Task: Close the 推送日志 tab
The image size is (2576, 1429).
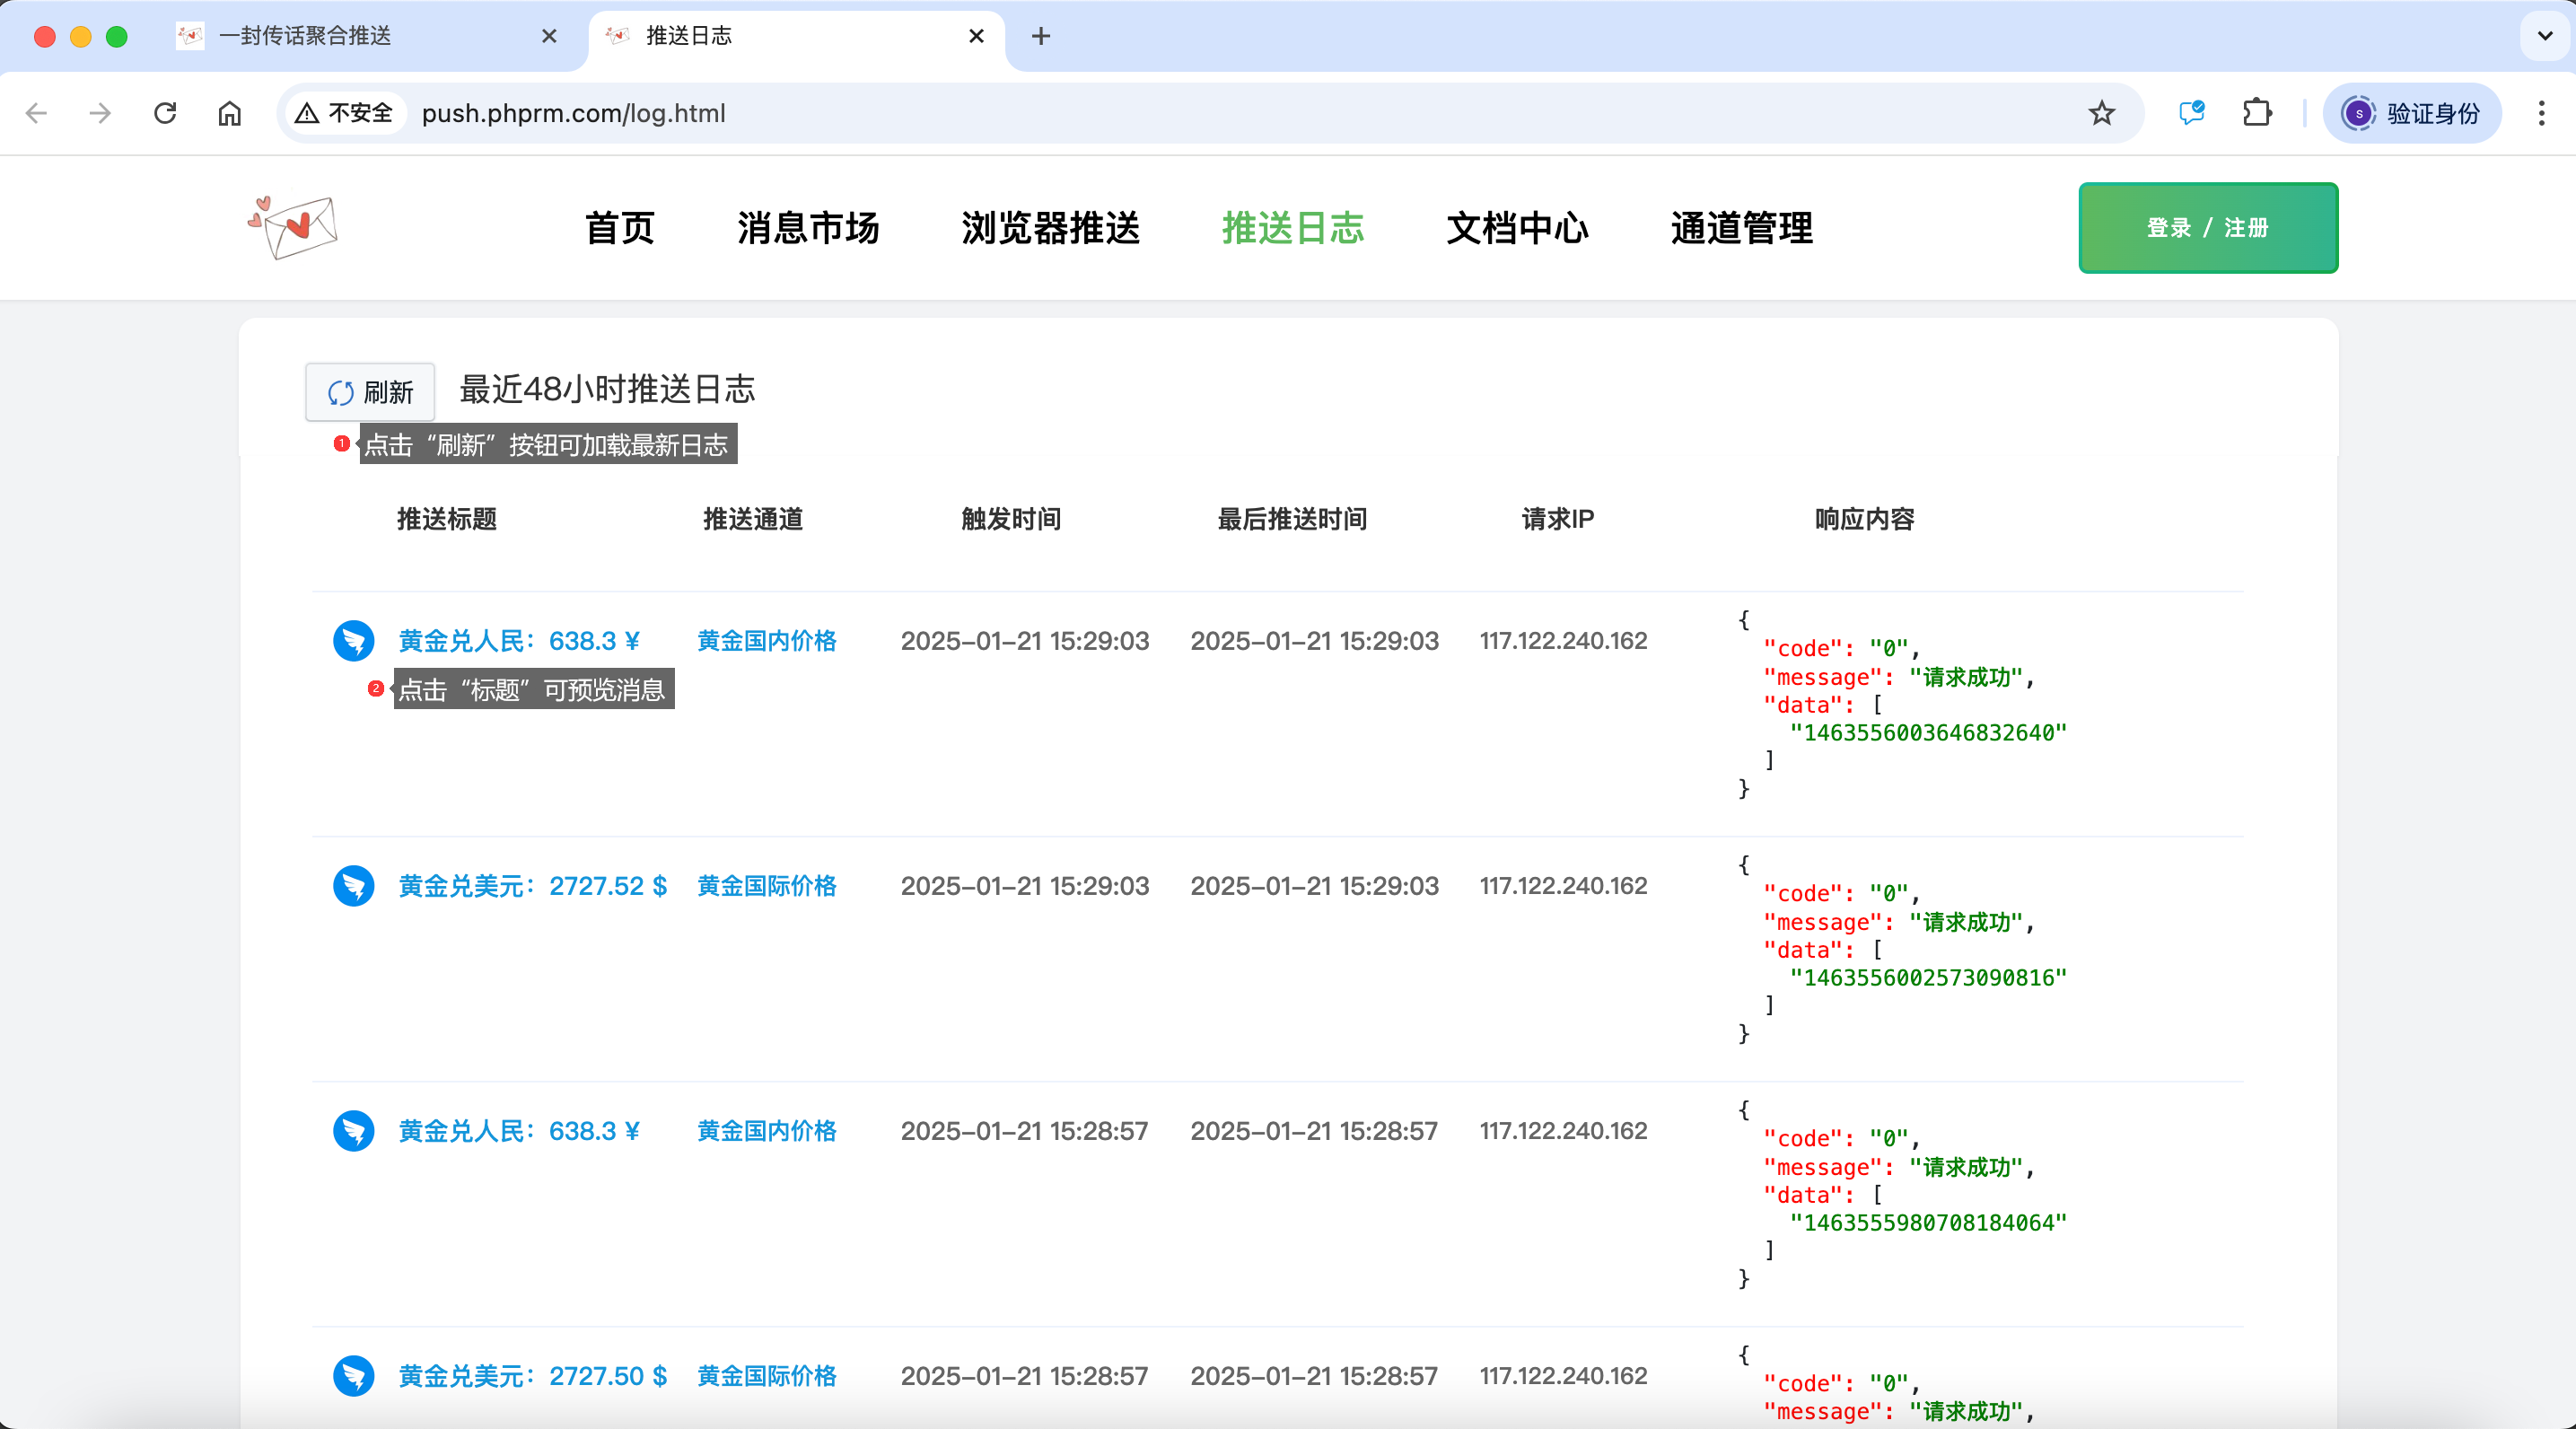Action: click(977, 36)
